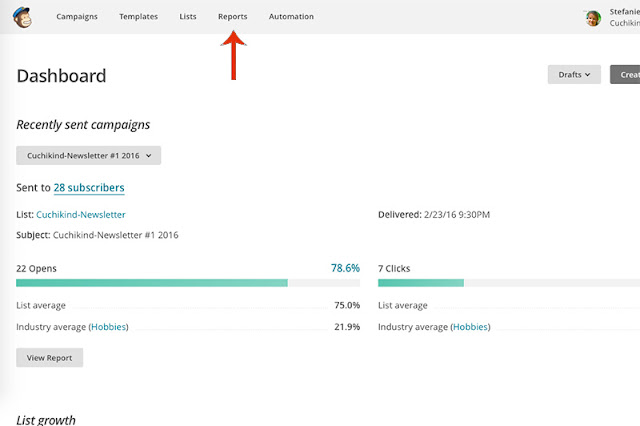This screenshot has width=640, height=426.
Task: Expand the Drafts dropdown
Action: point(574,75)
